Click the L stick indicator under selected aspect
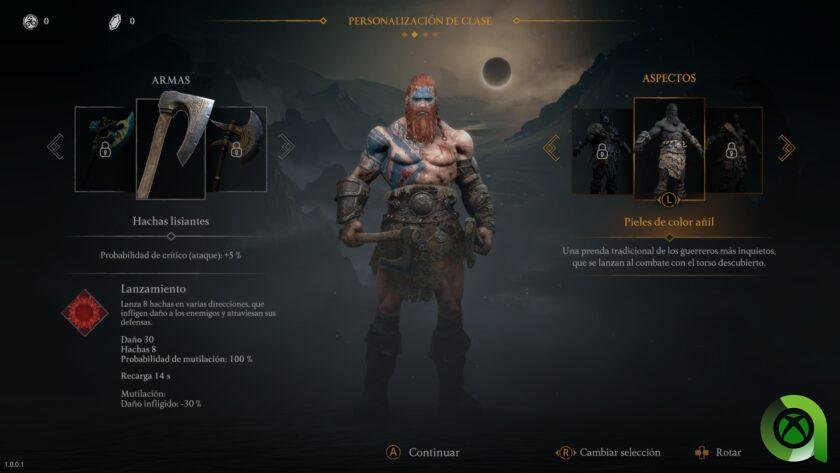This screenshot has height=473, width=840. (x=669, y=200)
